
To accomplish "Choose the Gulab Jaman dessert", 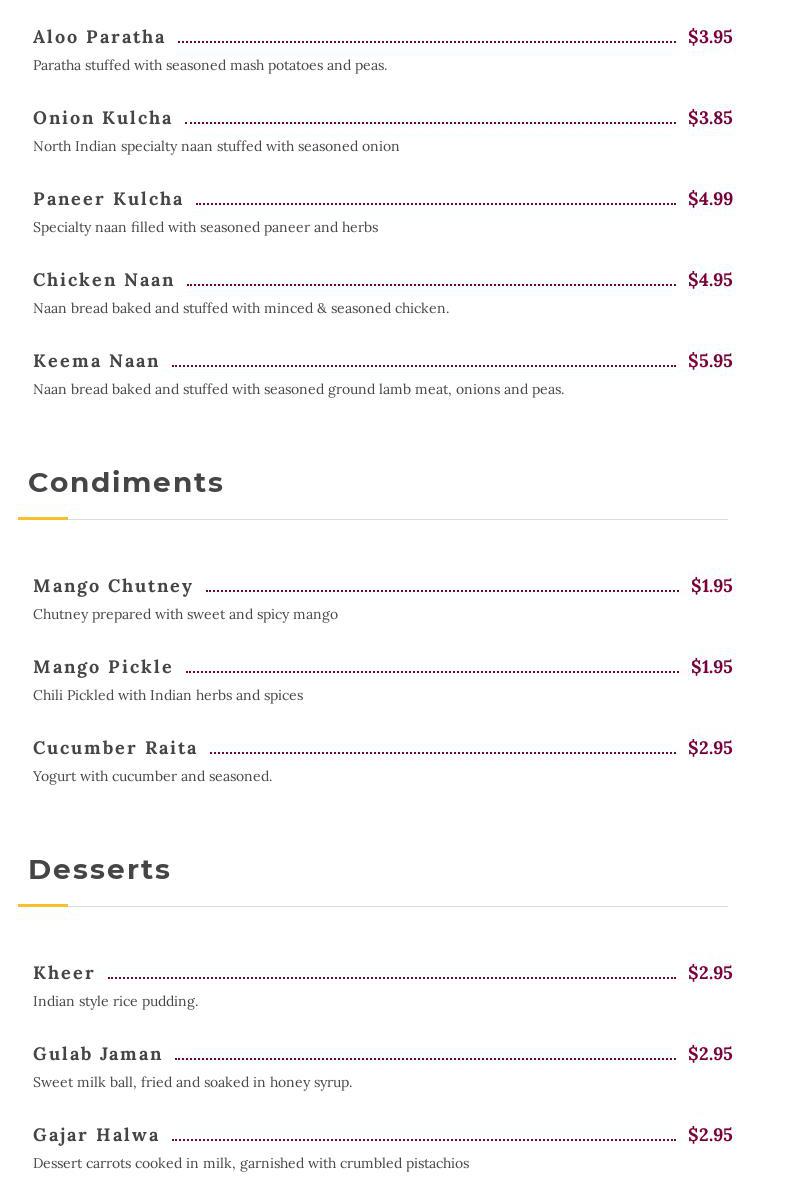I will [x=97, y=1054].
